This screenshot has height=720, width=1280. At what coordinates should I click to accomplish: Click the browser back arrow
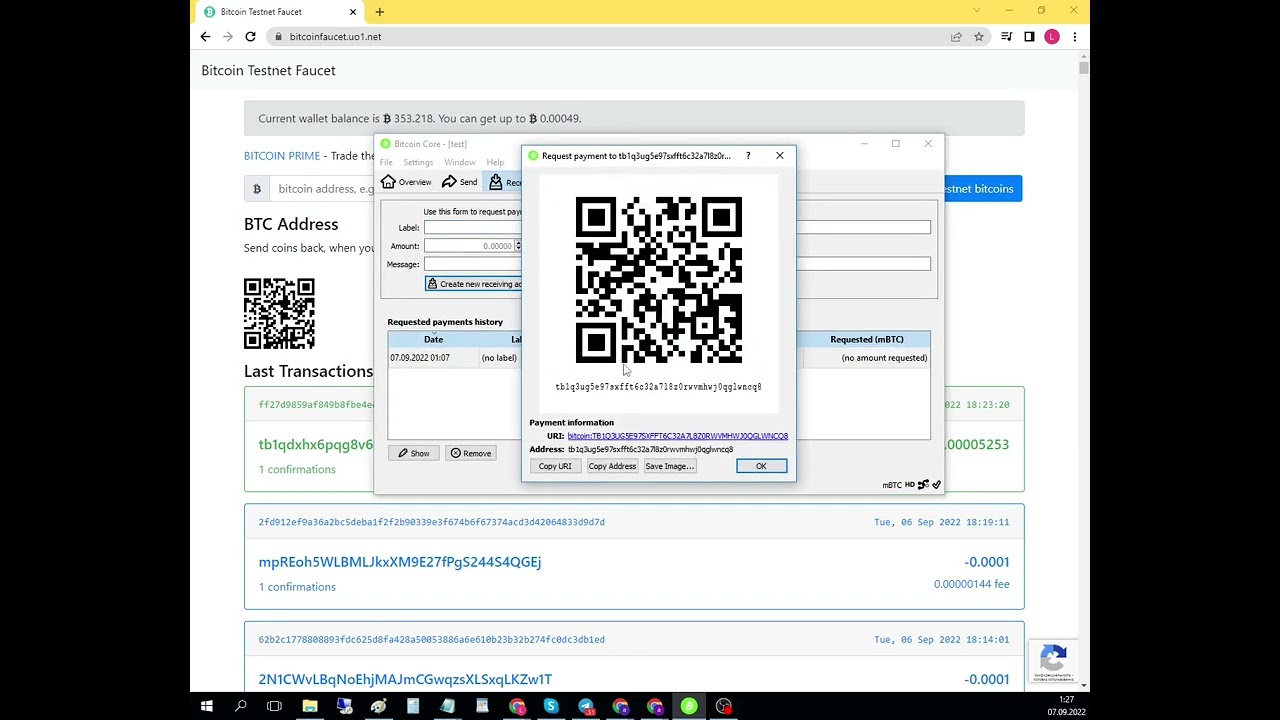tap(205, 37)
